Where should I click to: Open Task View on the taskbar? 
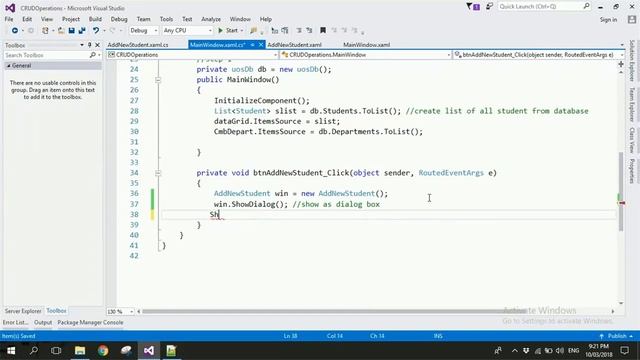point(56,351)
